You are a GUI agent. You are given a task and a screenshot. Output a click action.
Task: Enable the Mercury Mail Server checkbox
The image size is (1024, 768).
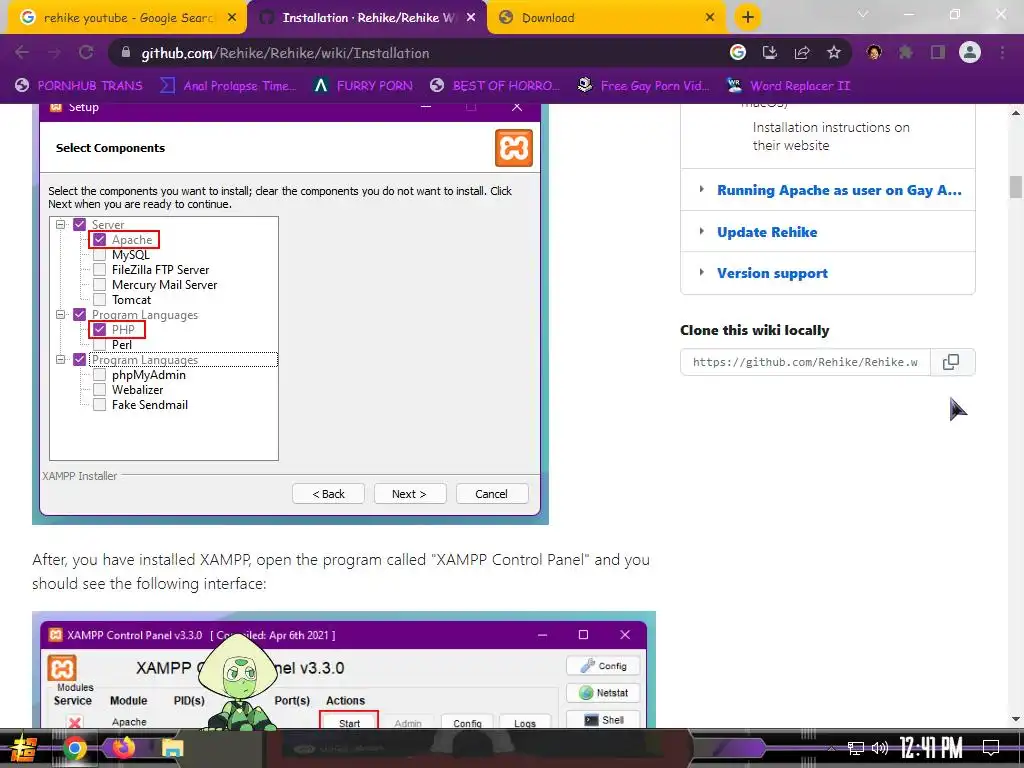click(x=99, y=285)
